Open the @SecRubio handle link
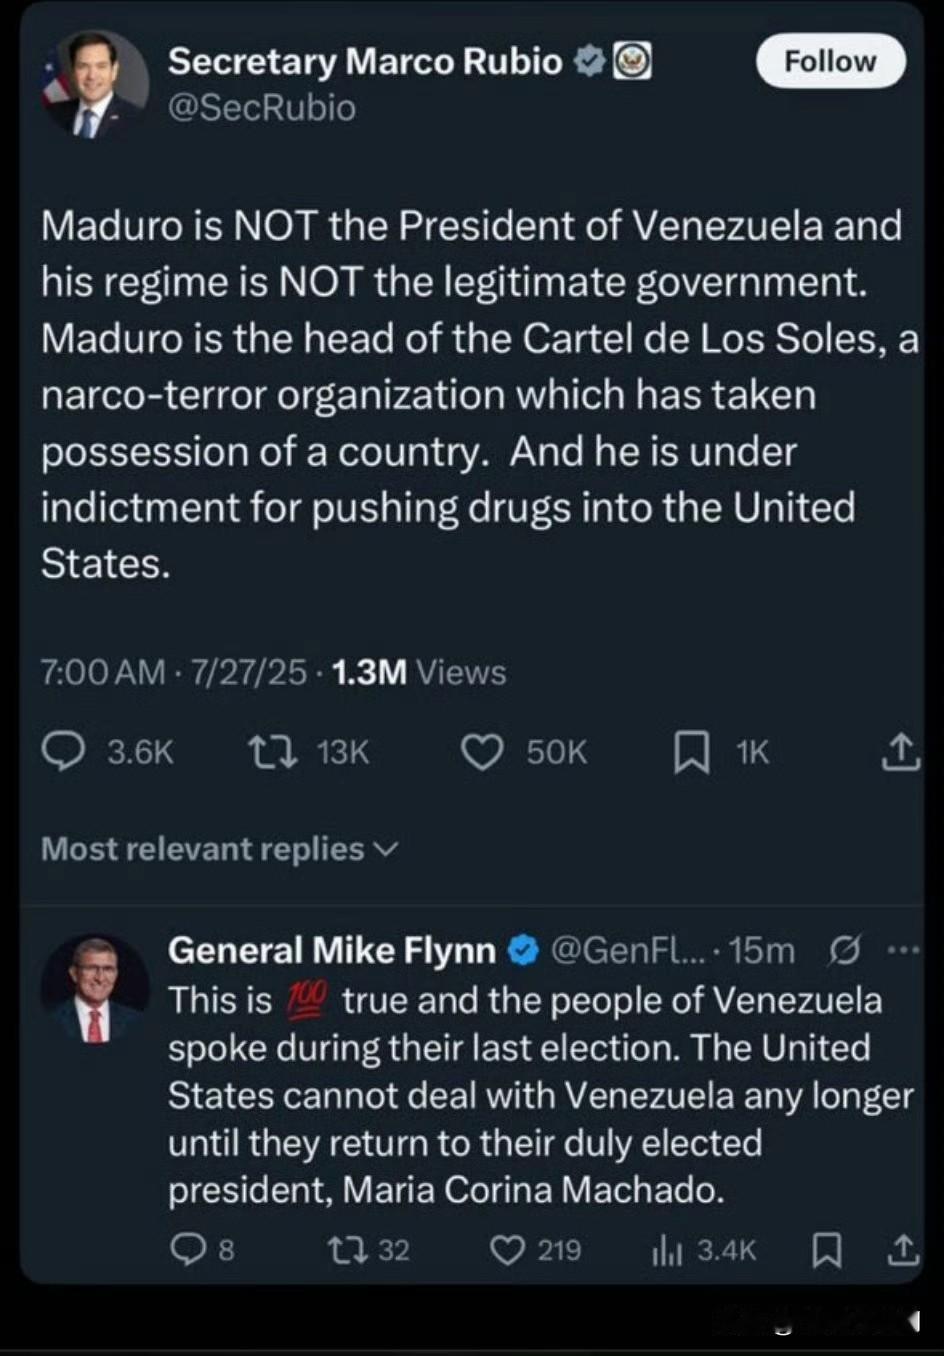944x1356 pixels. tap(262, 108)
